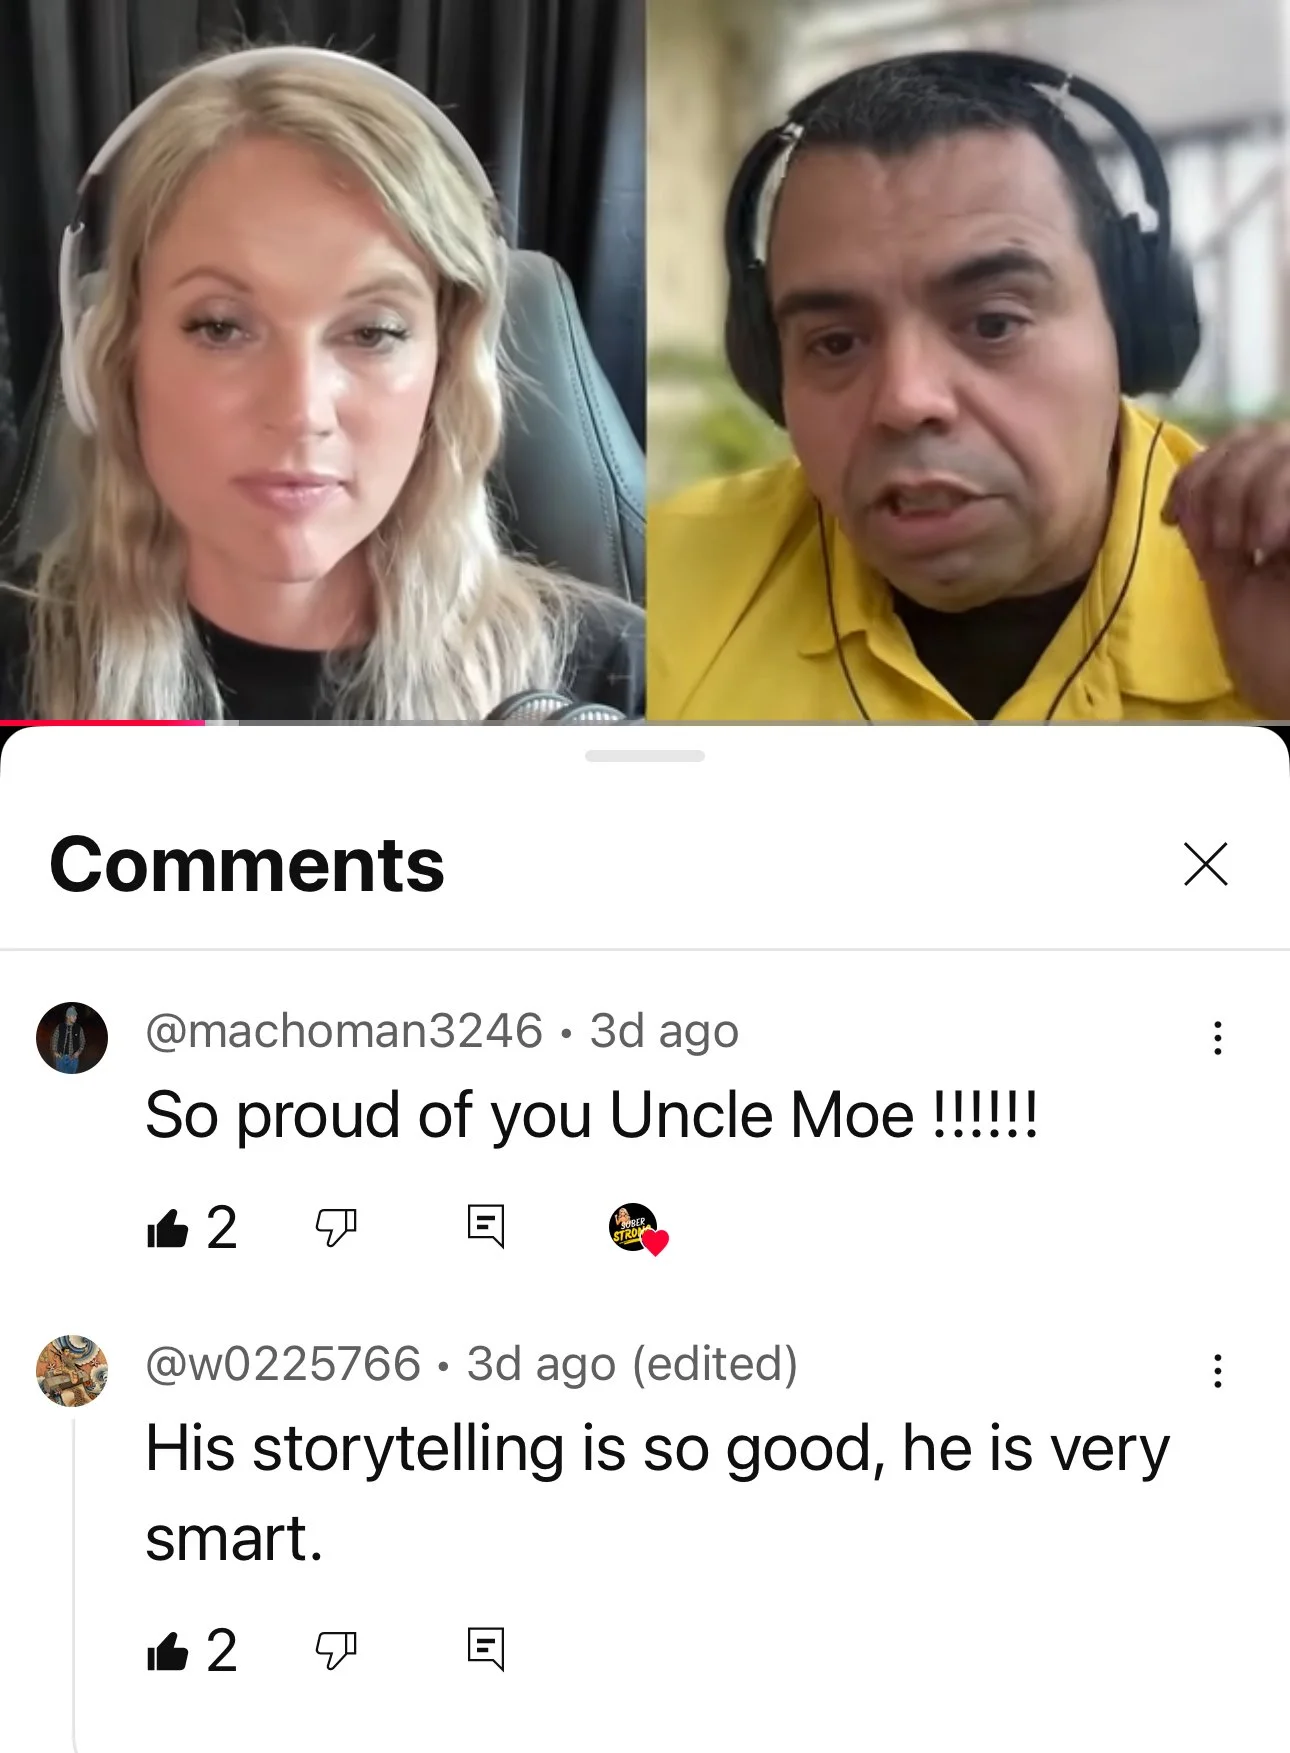
Task: Tap the @machoman3246 username
Action: click(x=344, y=1031)
